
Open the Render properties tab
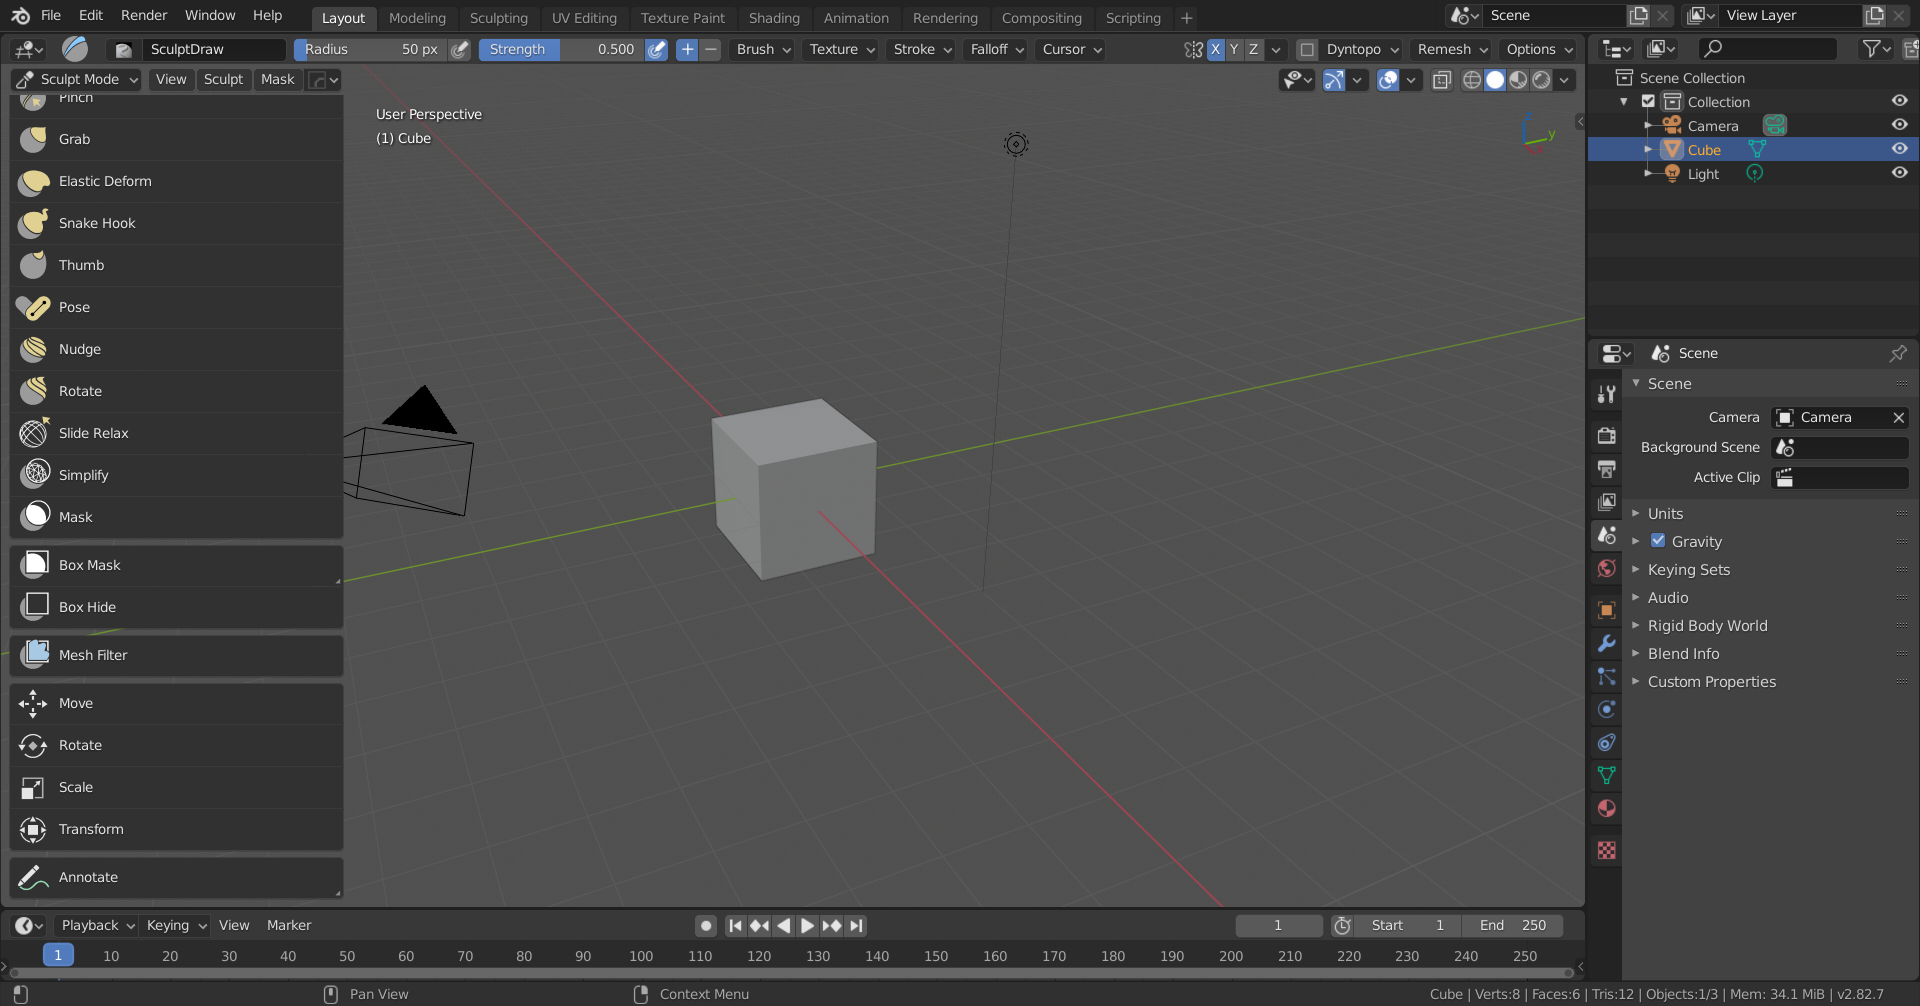point(1606,436)
